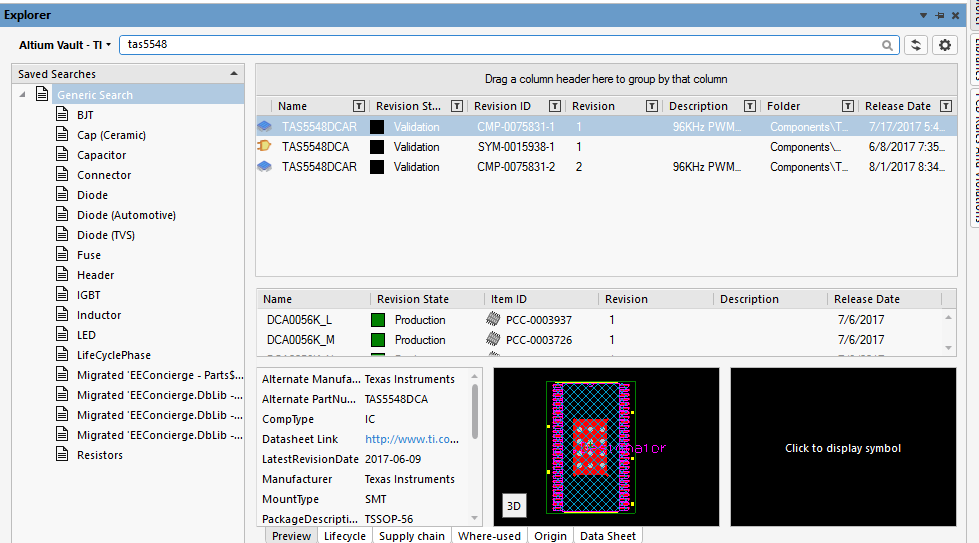Click the Fuse document icon
979x543 pixels.
point(62,254)
